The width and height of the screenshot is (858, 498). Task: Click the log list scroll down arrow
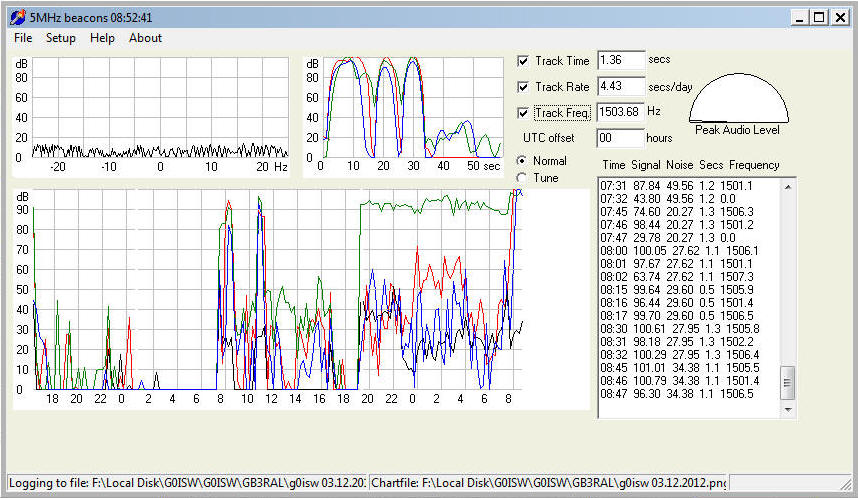point(788,409)
